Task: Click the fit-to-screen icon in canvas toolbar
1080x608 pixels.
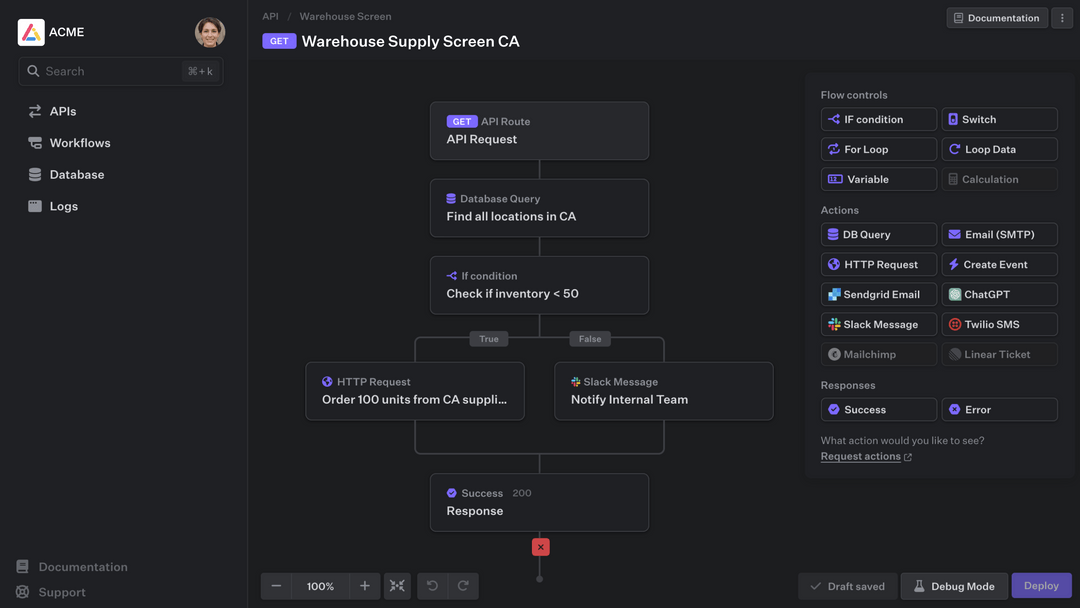Action: pyautogui.click(x=396, y=585)
